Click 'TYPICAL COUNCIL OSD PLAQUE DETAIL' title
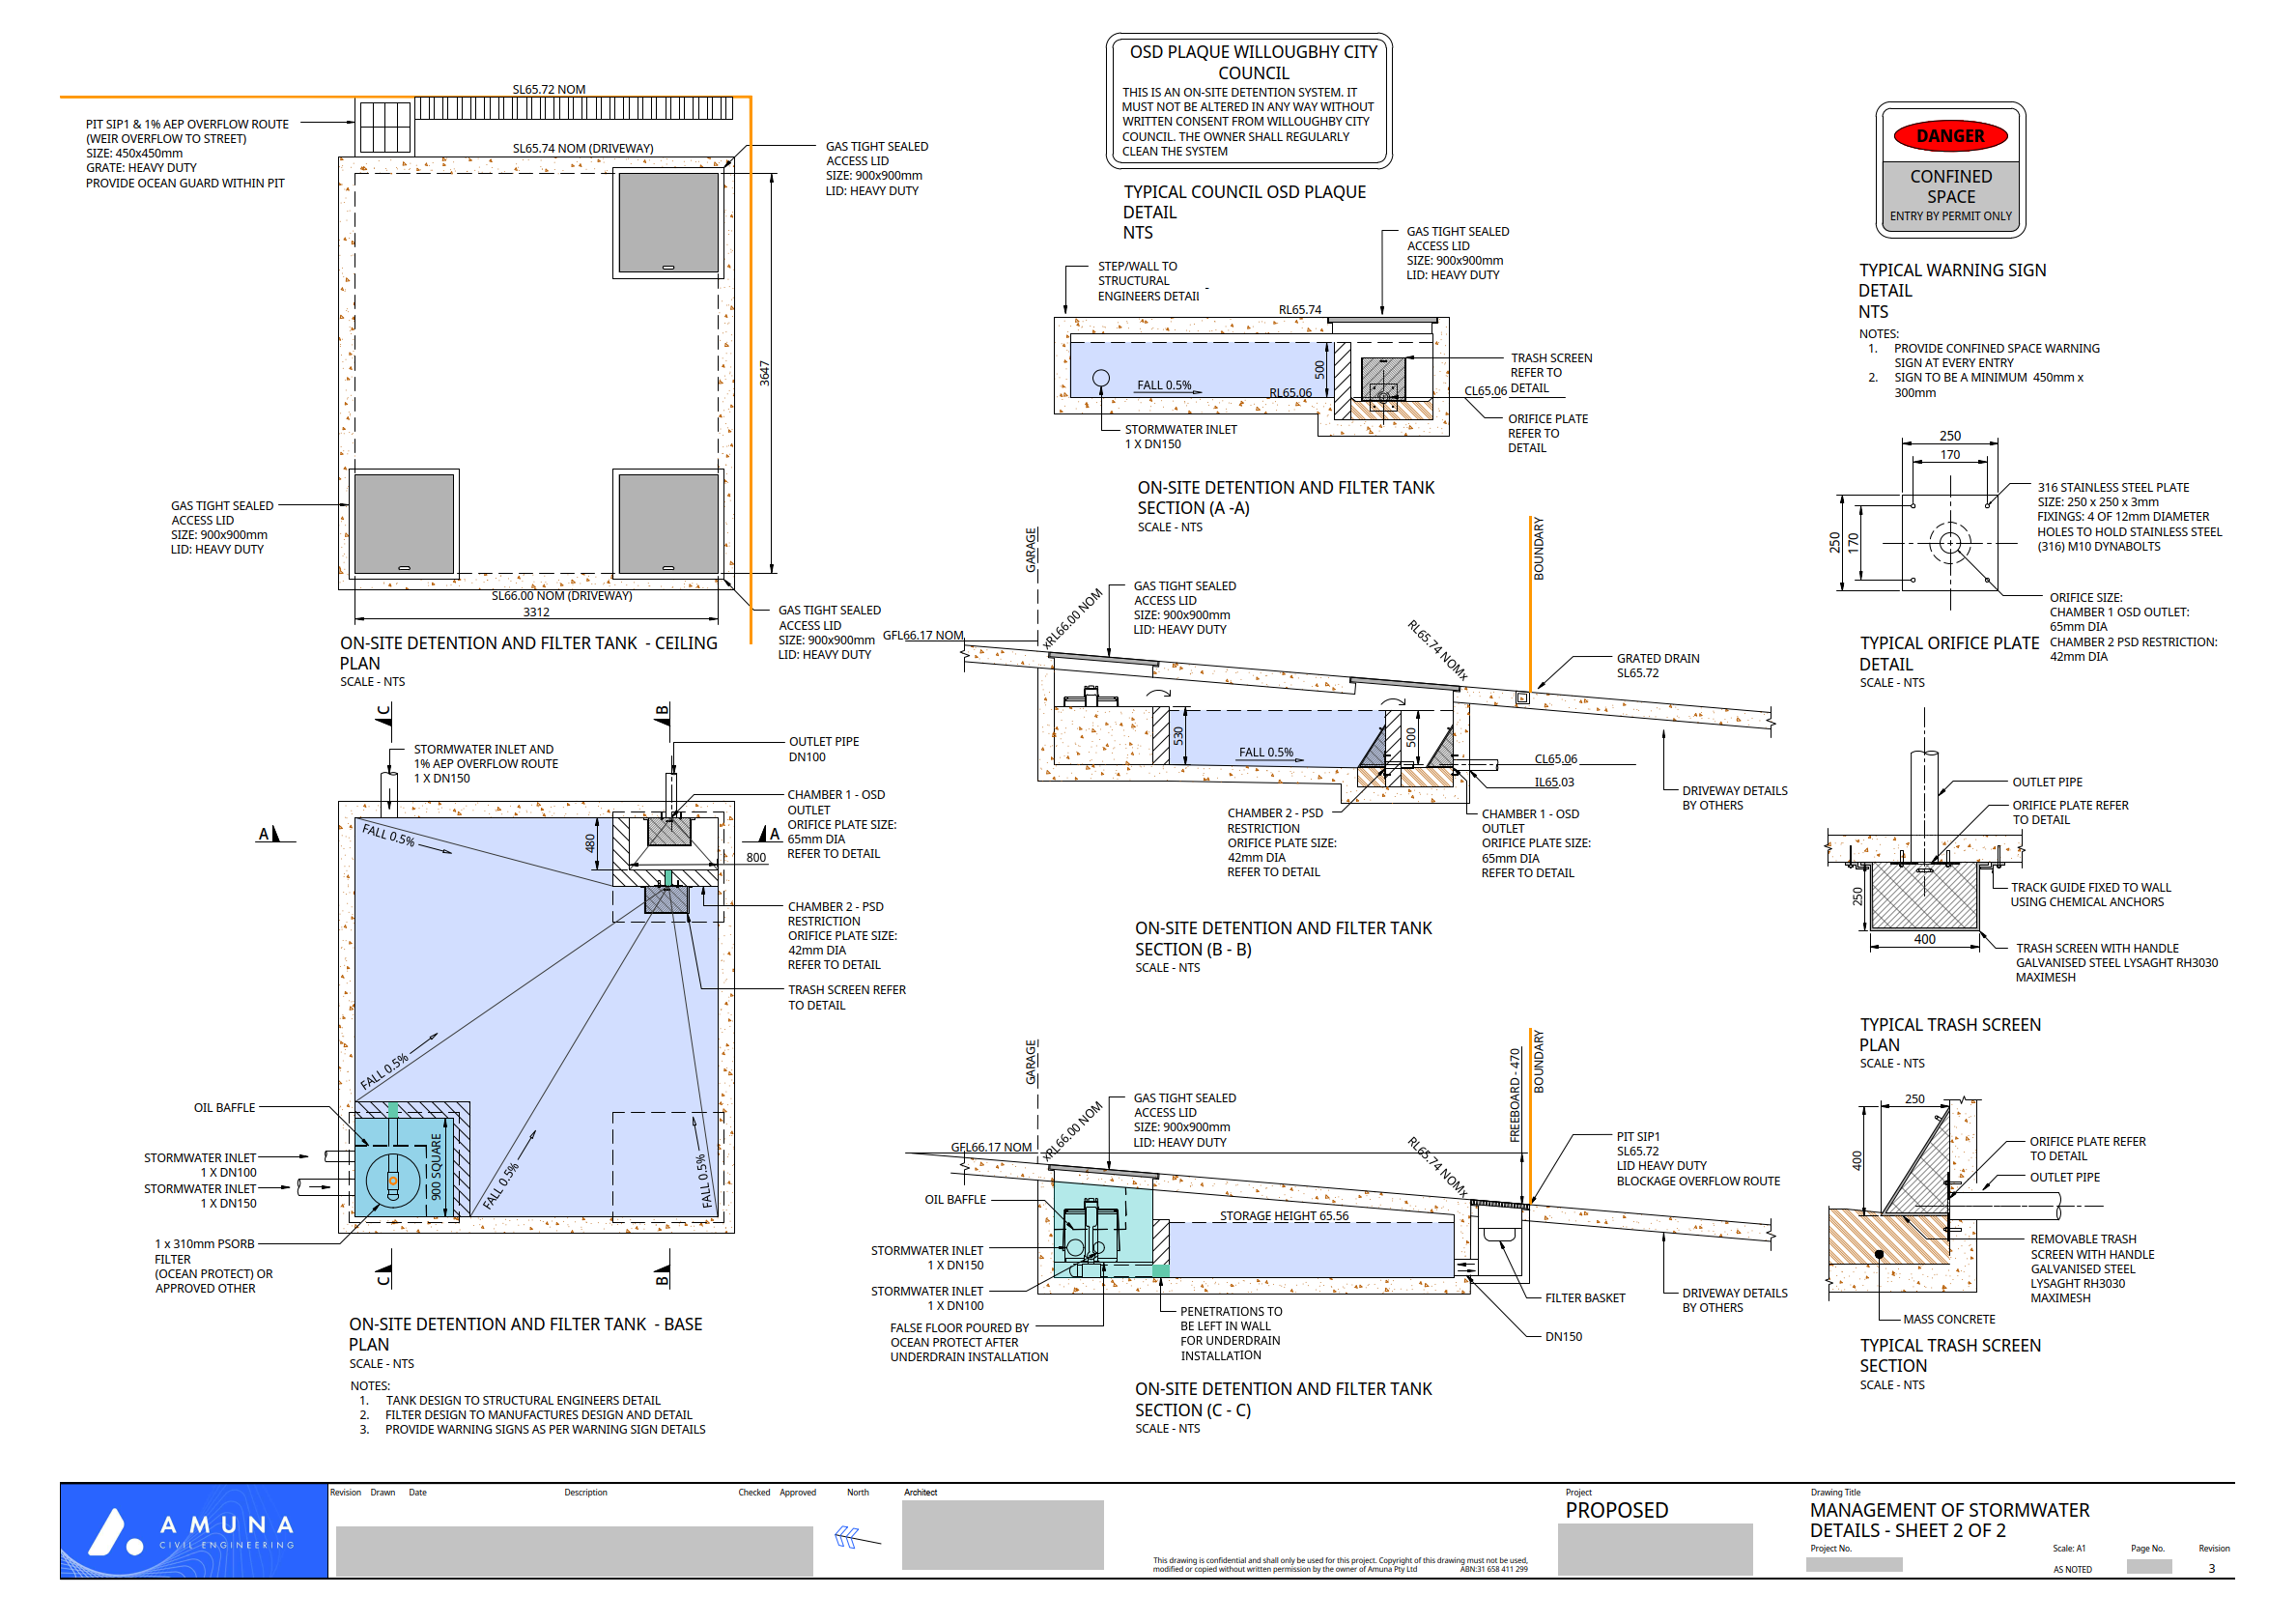 [x=1244, y=202]
